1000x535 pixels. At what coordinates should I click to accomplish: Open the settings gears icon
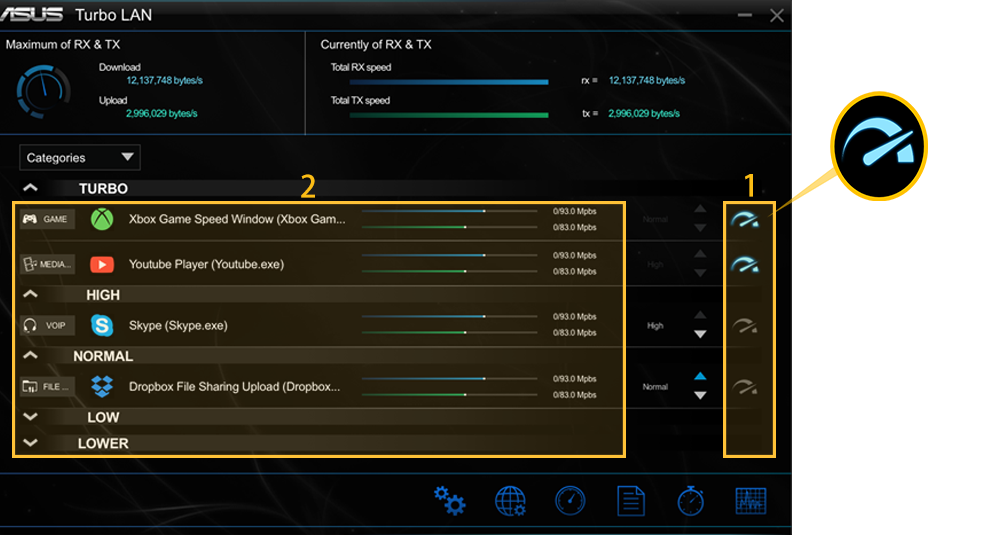pyautogui.click(x=450, y=500)
